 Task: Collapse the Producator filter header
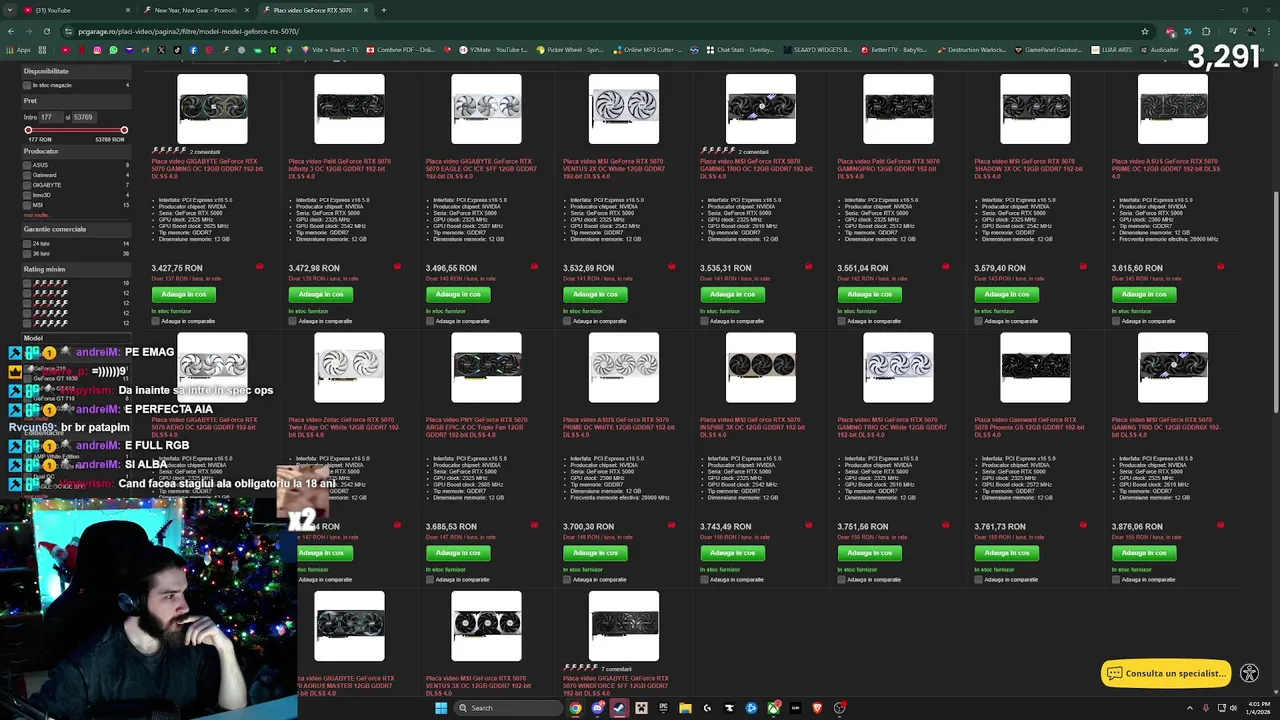click(x=76, y=151)
